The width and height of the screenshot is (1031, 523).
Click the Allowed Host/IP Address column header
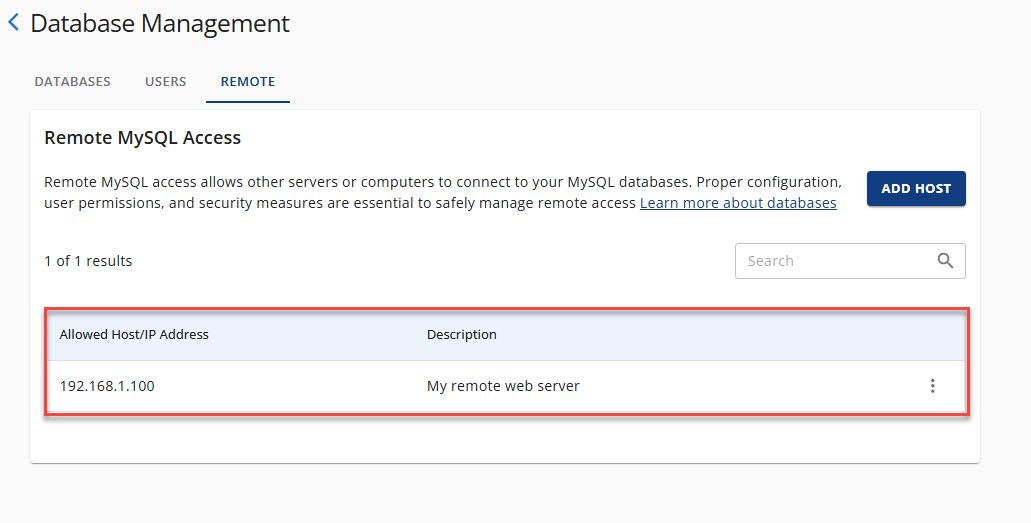click(133, 334)
